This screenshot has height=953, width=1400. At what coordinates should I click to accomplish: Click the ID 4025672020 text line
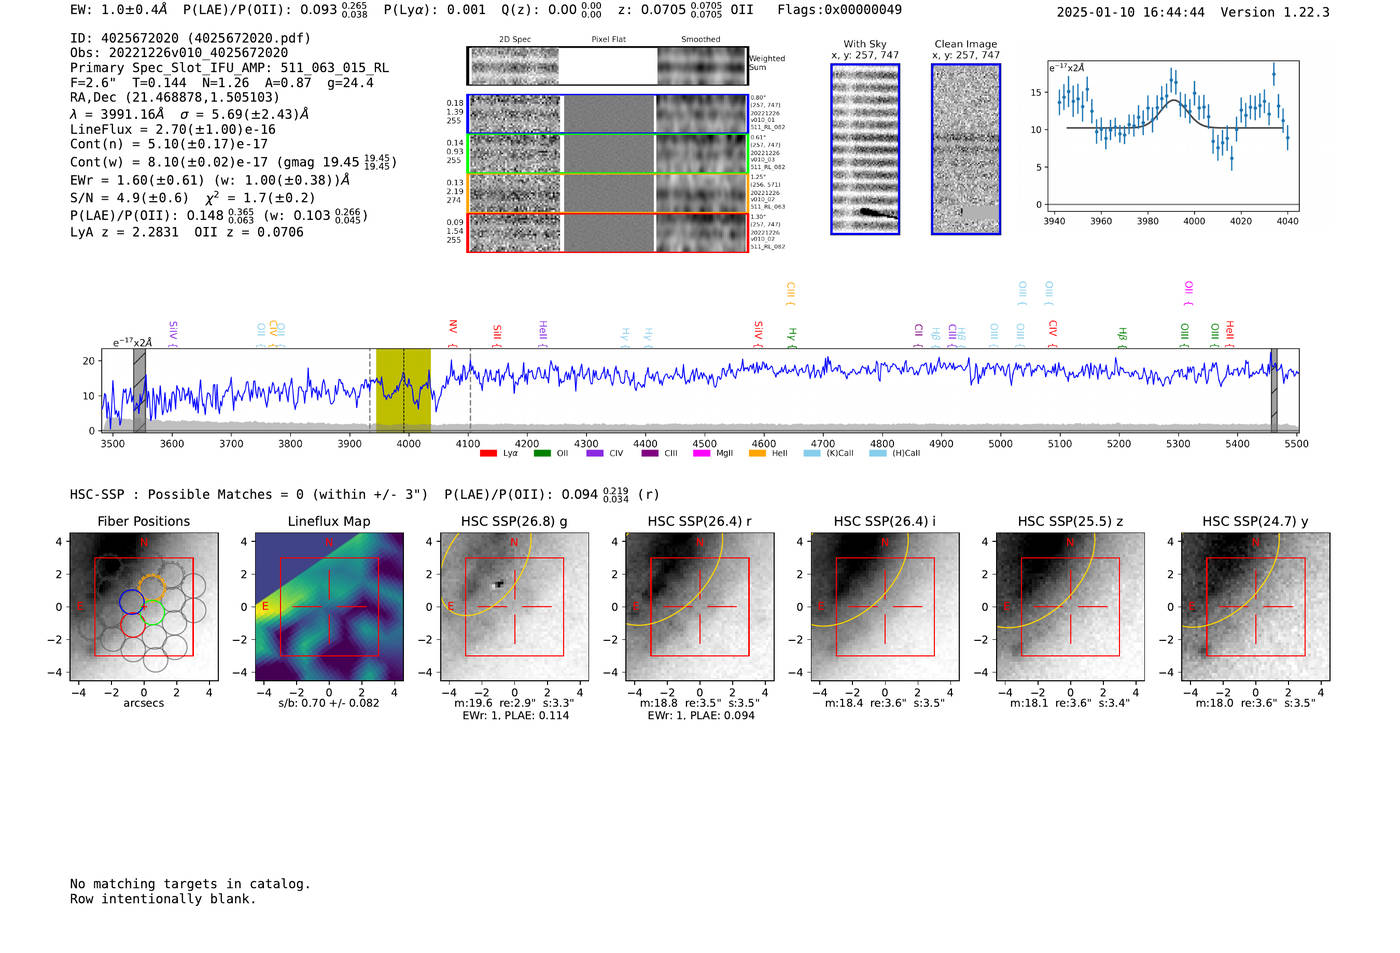tap(190, 38)
